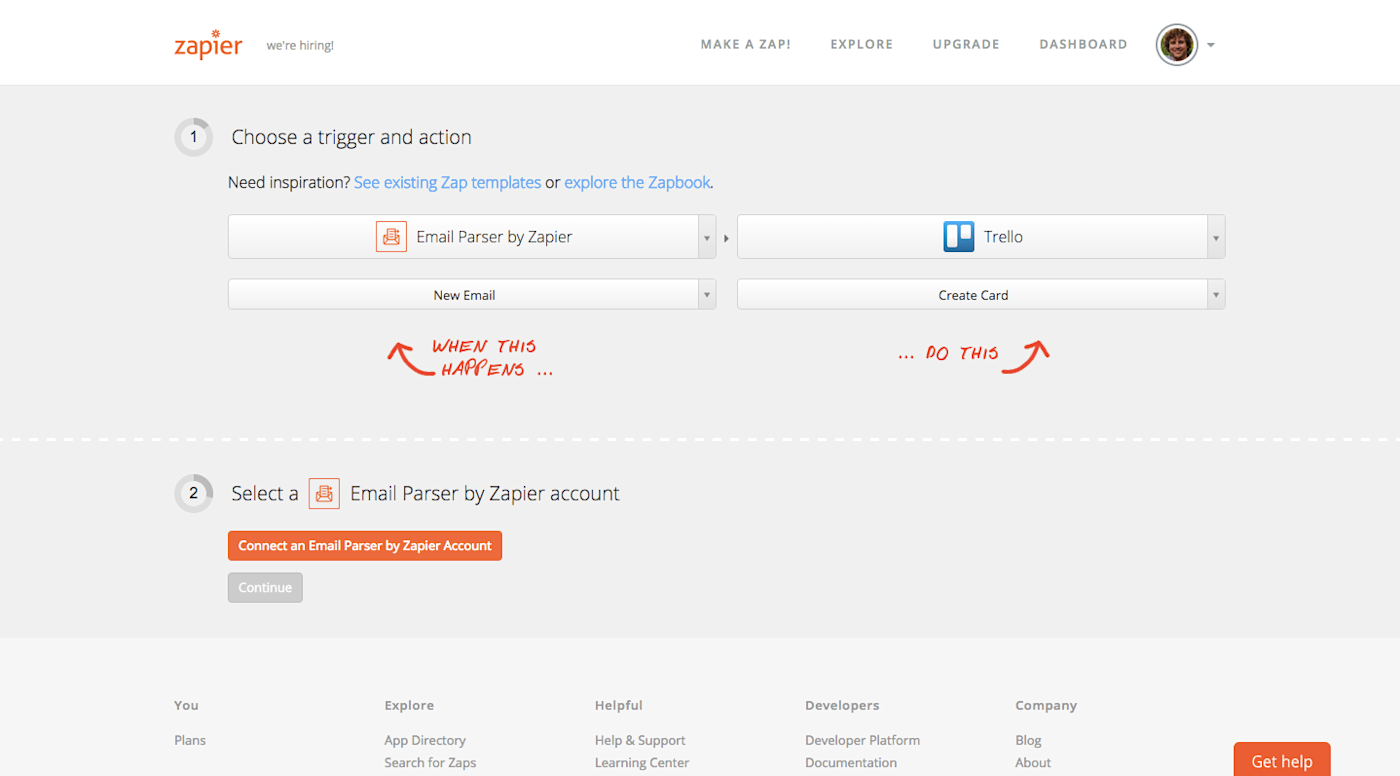Image resolution: width=1400 pixels, height=776 pixels.
Task: Open the Plans footer link
Action: point(190,740)
